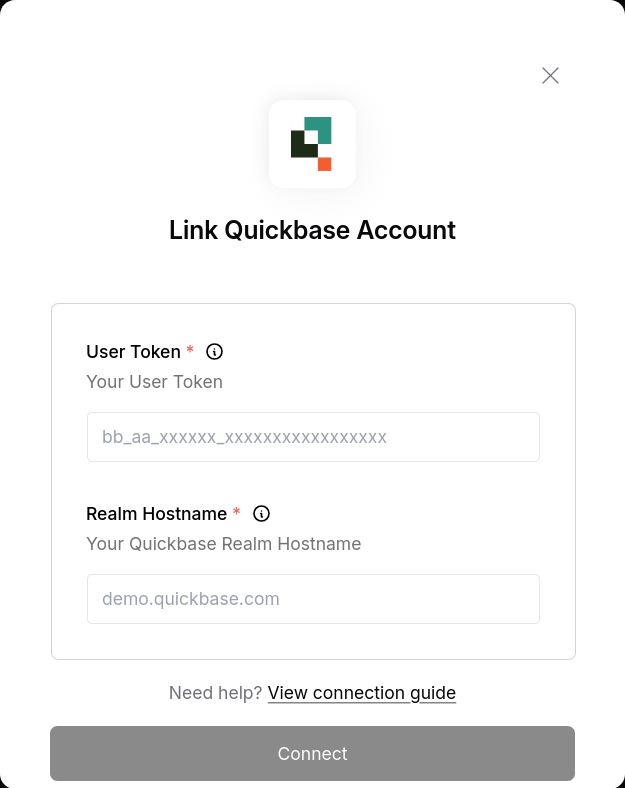Screen dimensions: 625x788
Task: Click the User Token field label
Action: coord(133,352)
